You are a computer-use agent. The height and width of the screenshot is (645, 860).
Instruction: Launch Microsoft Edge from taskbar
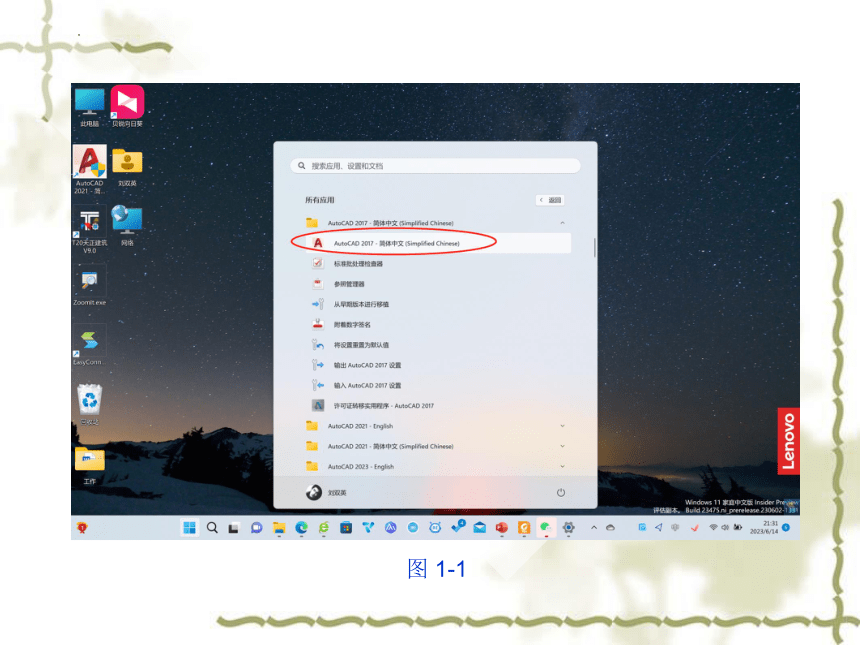point(302,528)
